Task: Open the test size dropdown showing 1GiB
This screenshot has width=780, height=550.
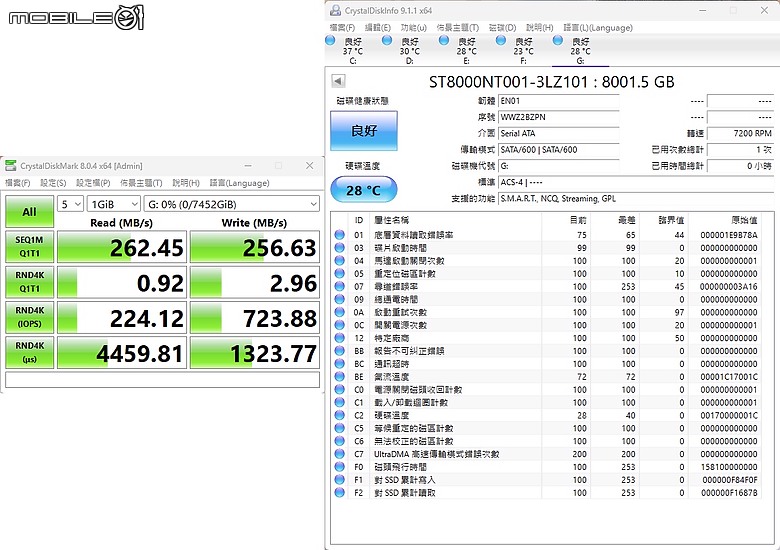Action: click(x=113, y=204)
